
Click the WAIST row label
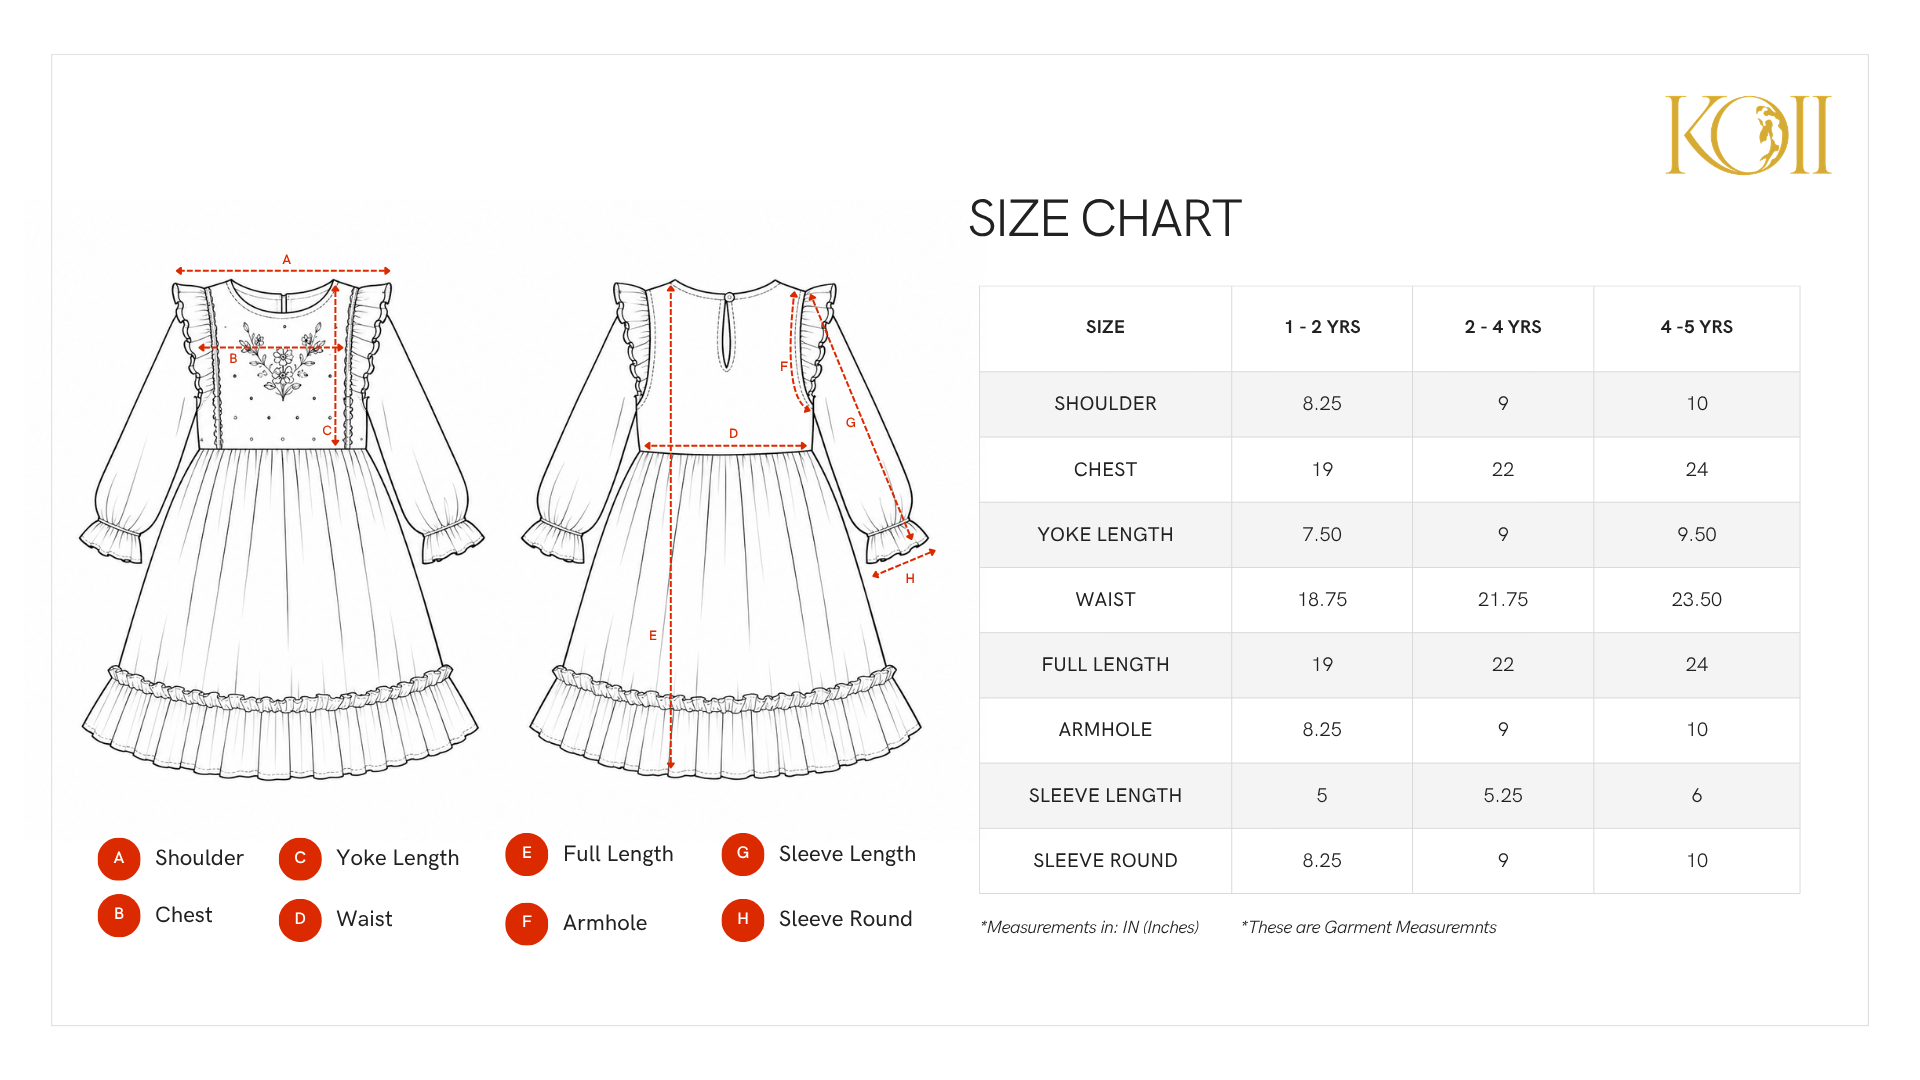tap(1105, 599)
